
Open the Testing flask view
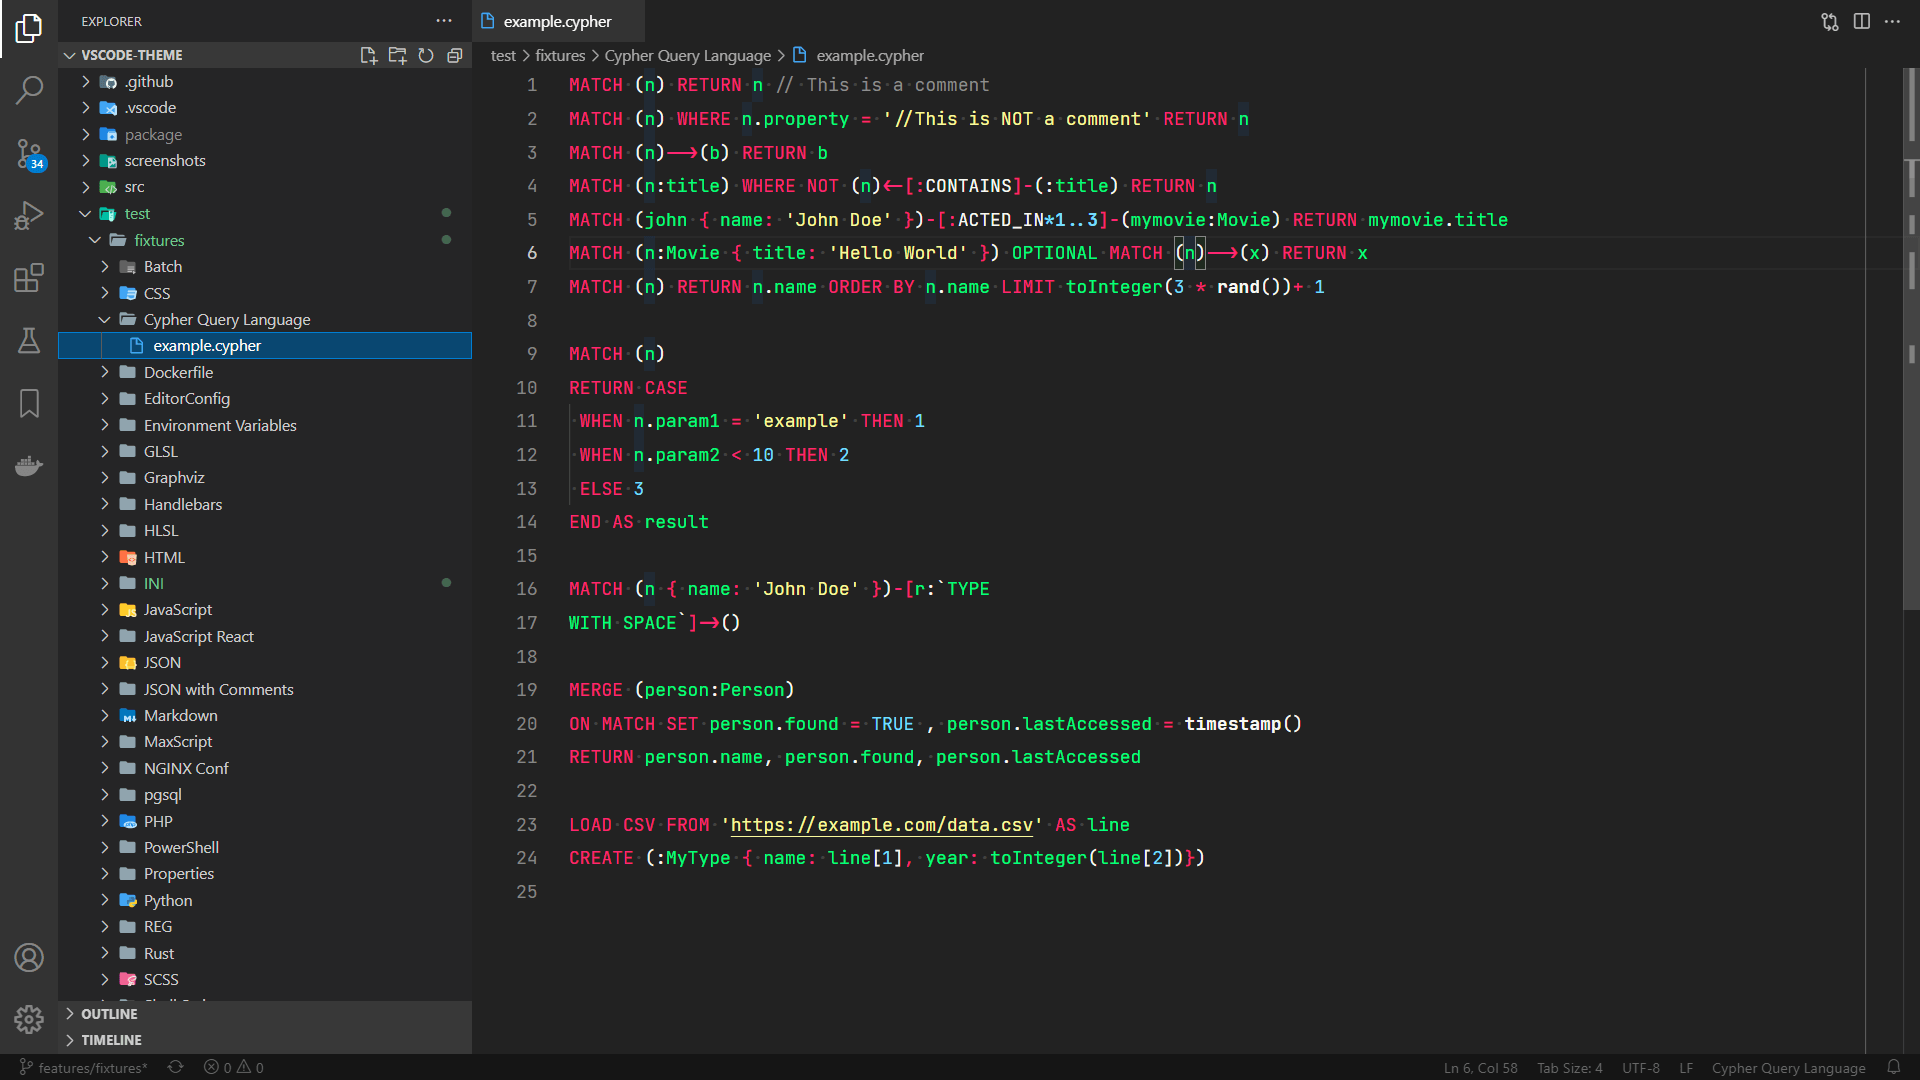coord(29,341)
